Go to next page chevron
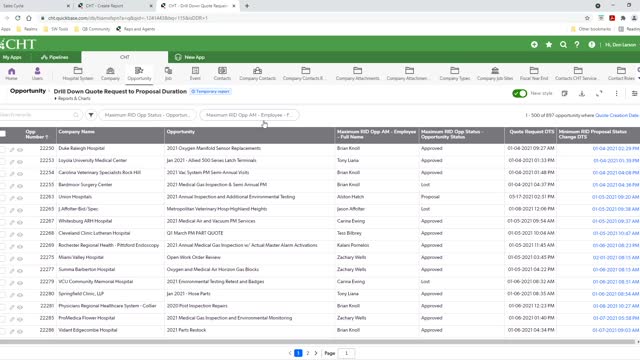The image size is (640, 360). pos(316,353)
